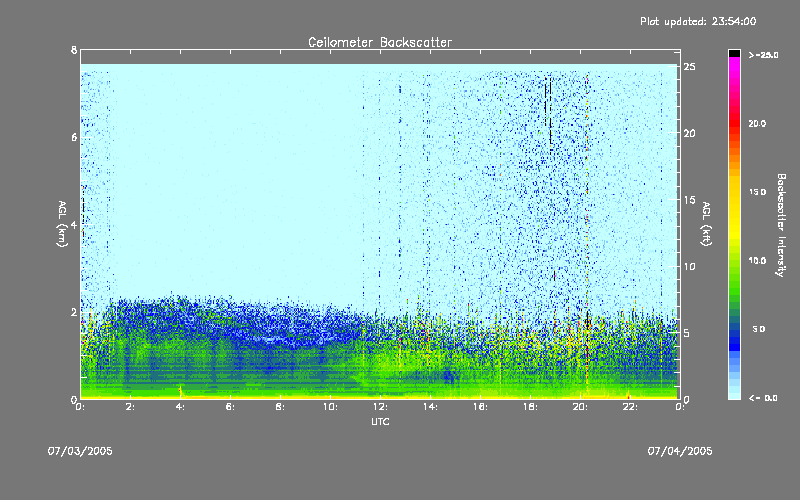Click the red spot near 22: UTC at ground
This screenshot has height=500, width=800.
point(628,395)
